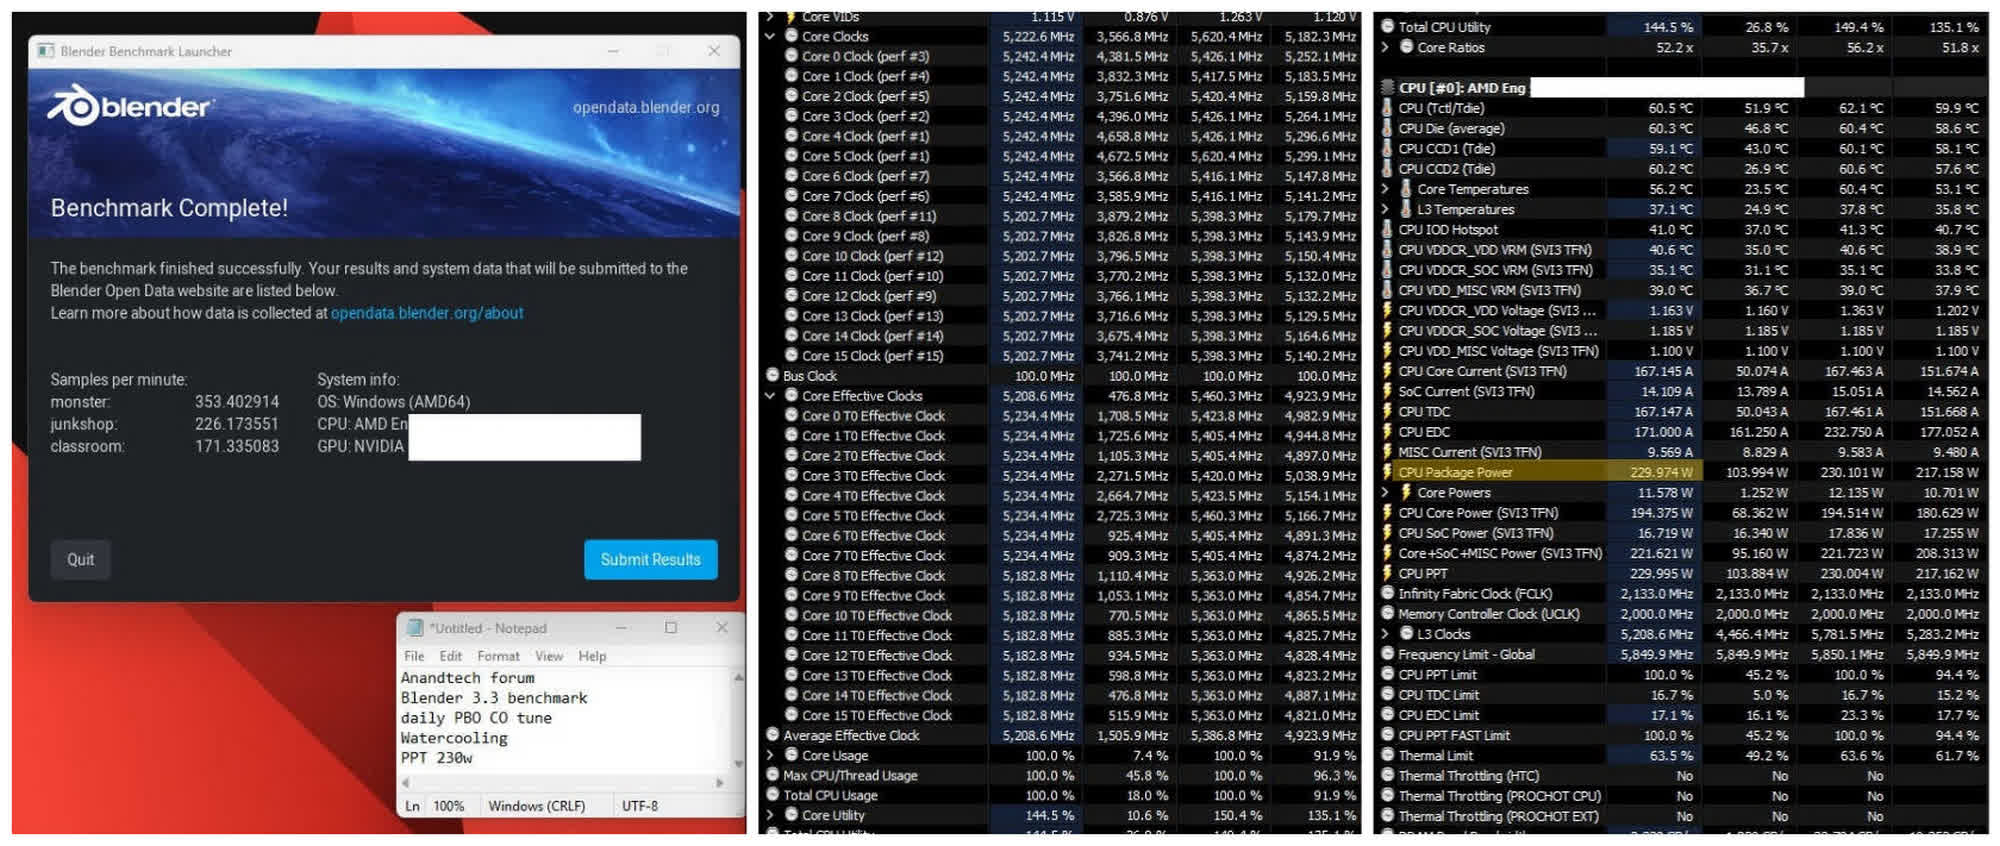Collapse the Core Effective Clocks group
Image resolution: width=2000 pixels, height=846 pixels.
(770, 396)
